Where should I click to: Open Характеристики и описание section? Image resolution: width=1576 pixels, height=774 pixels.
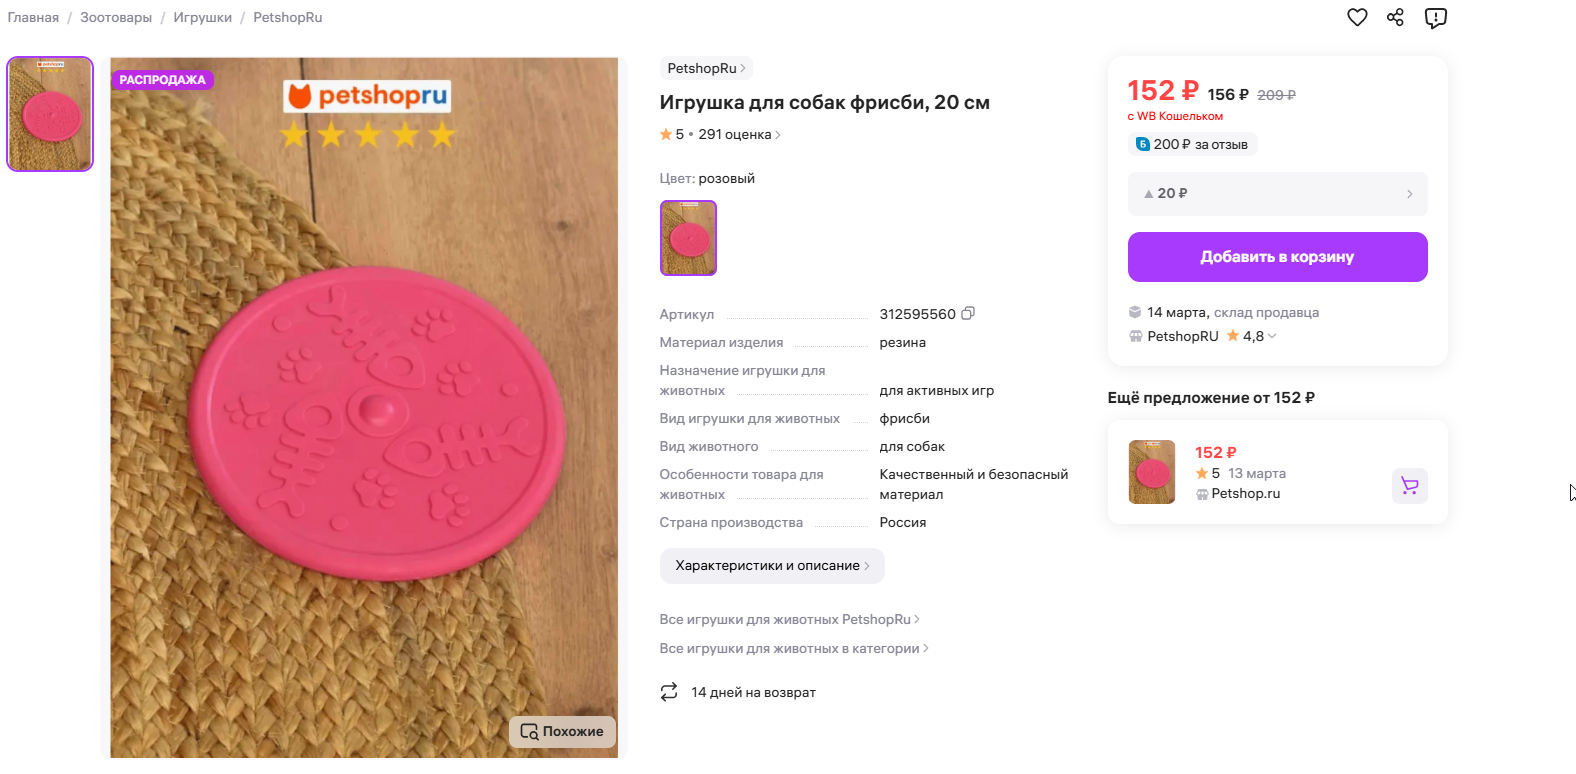[x=771, y=566]
